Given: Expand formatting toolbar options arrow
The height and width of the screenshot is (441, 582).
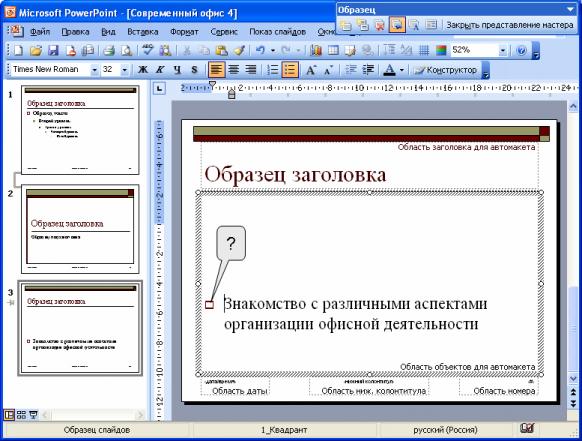Looking at the screenshot, I should point(485,71).
